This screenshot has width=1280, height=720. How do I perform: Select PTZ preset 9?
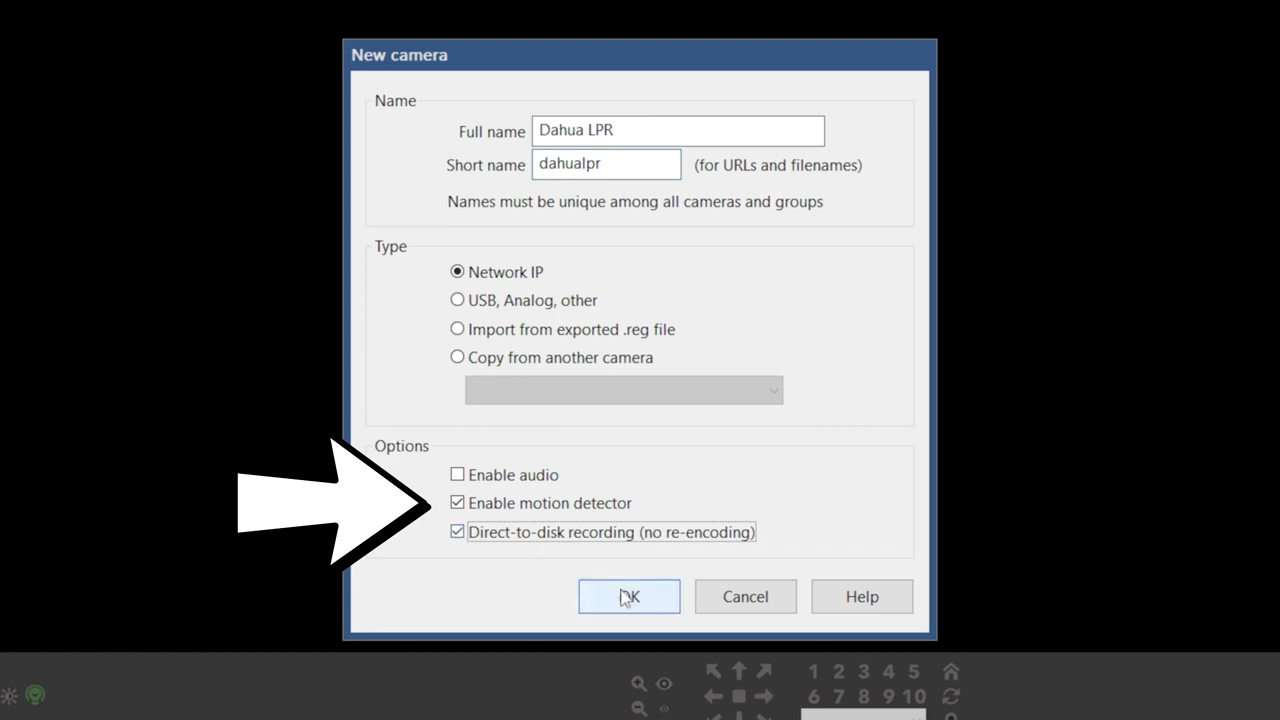coord(888,697)
